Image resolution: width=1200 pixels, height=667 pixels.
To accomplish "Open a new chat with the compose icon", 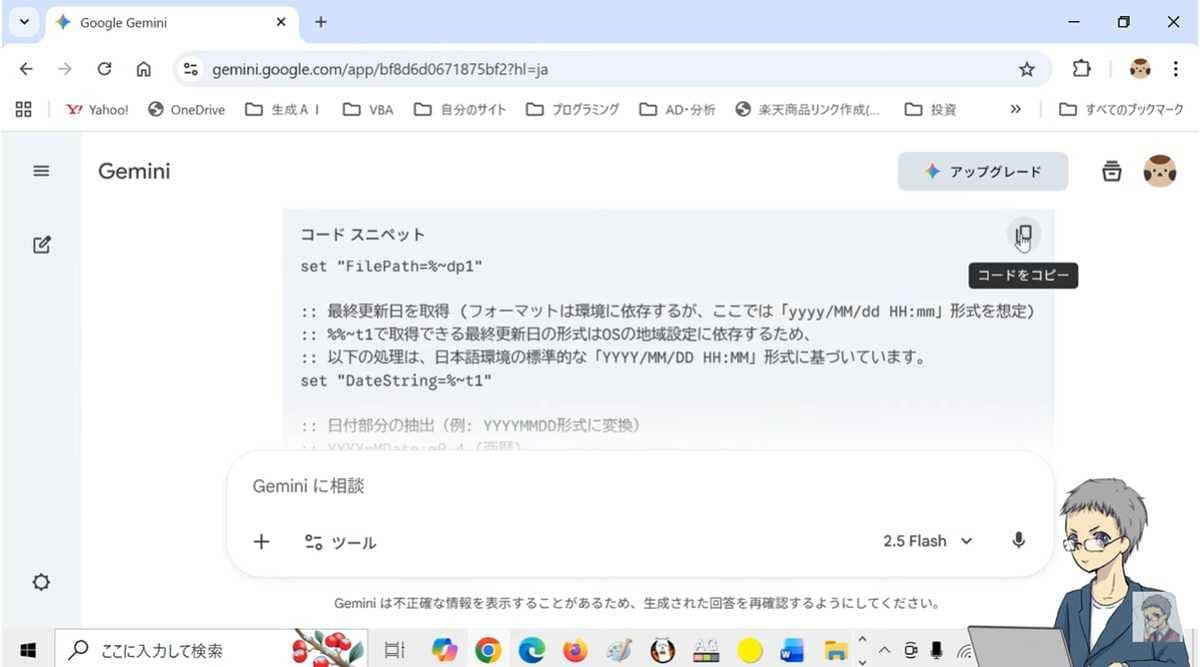I will coord(40,244).
